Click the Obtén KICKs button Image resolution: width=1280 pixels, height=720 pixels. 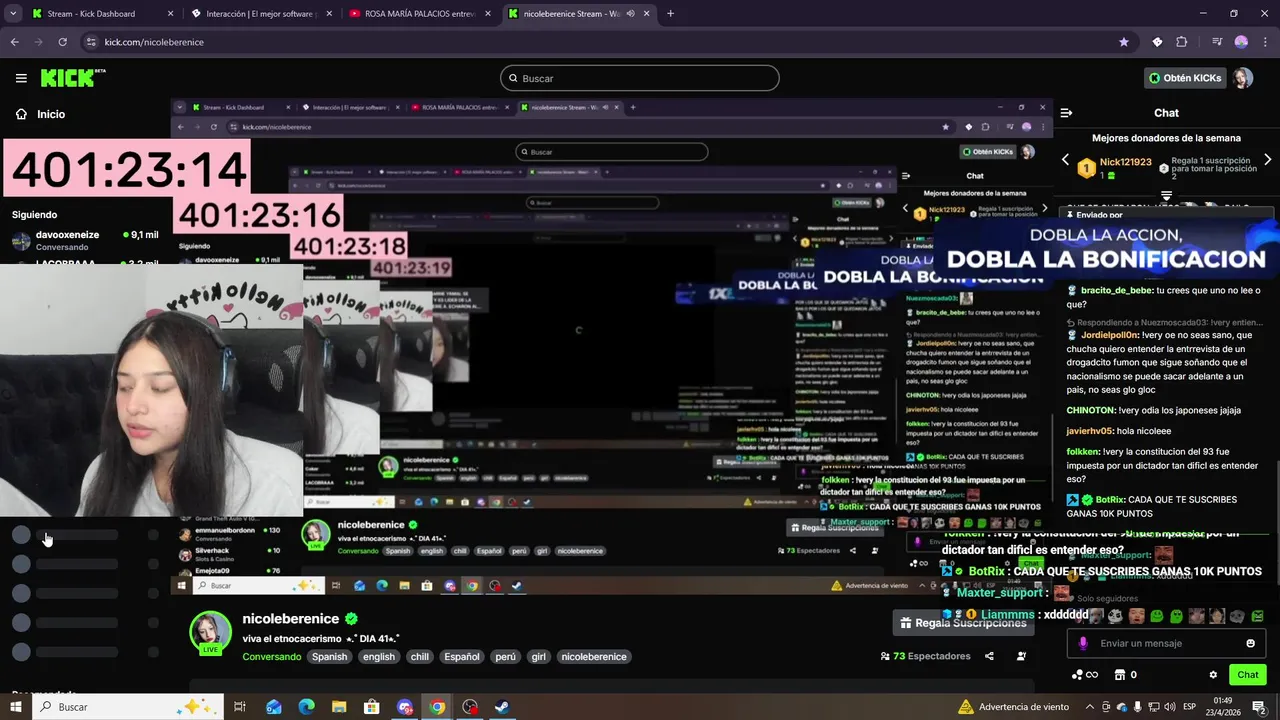(x=1185, y=78)
